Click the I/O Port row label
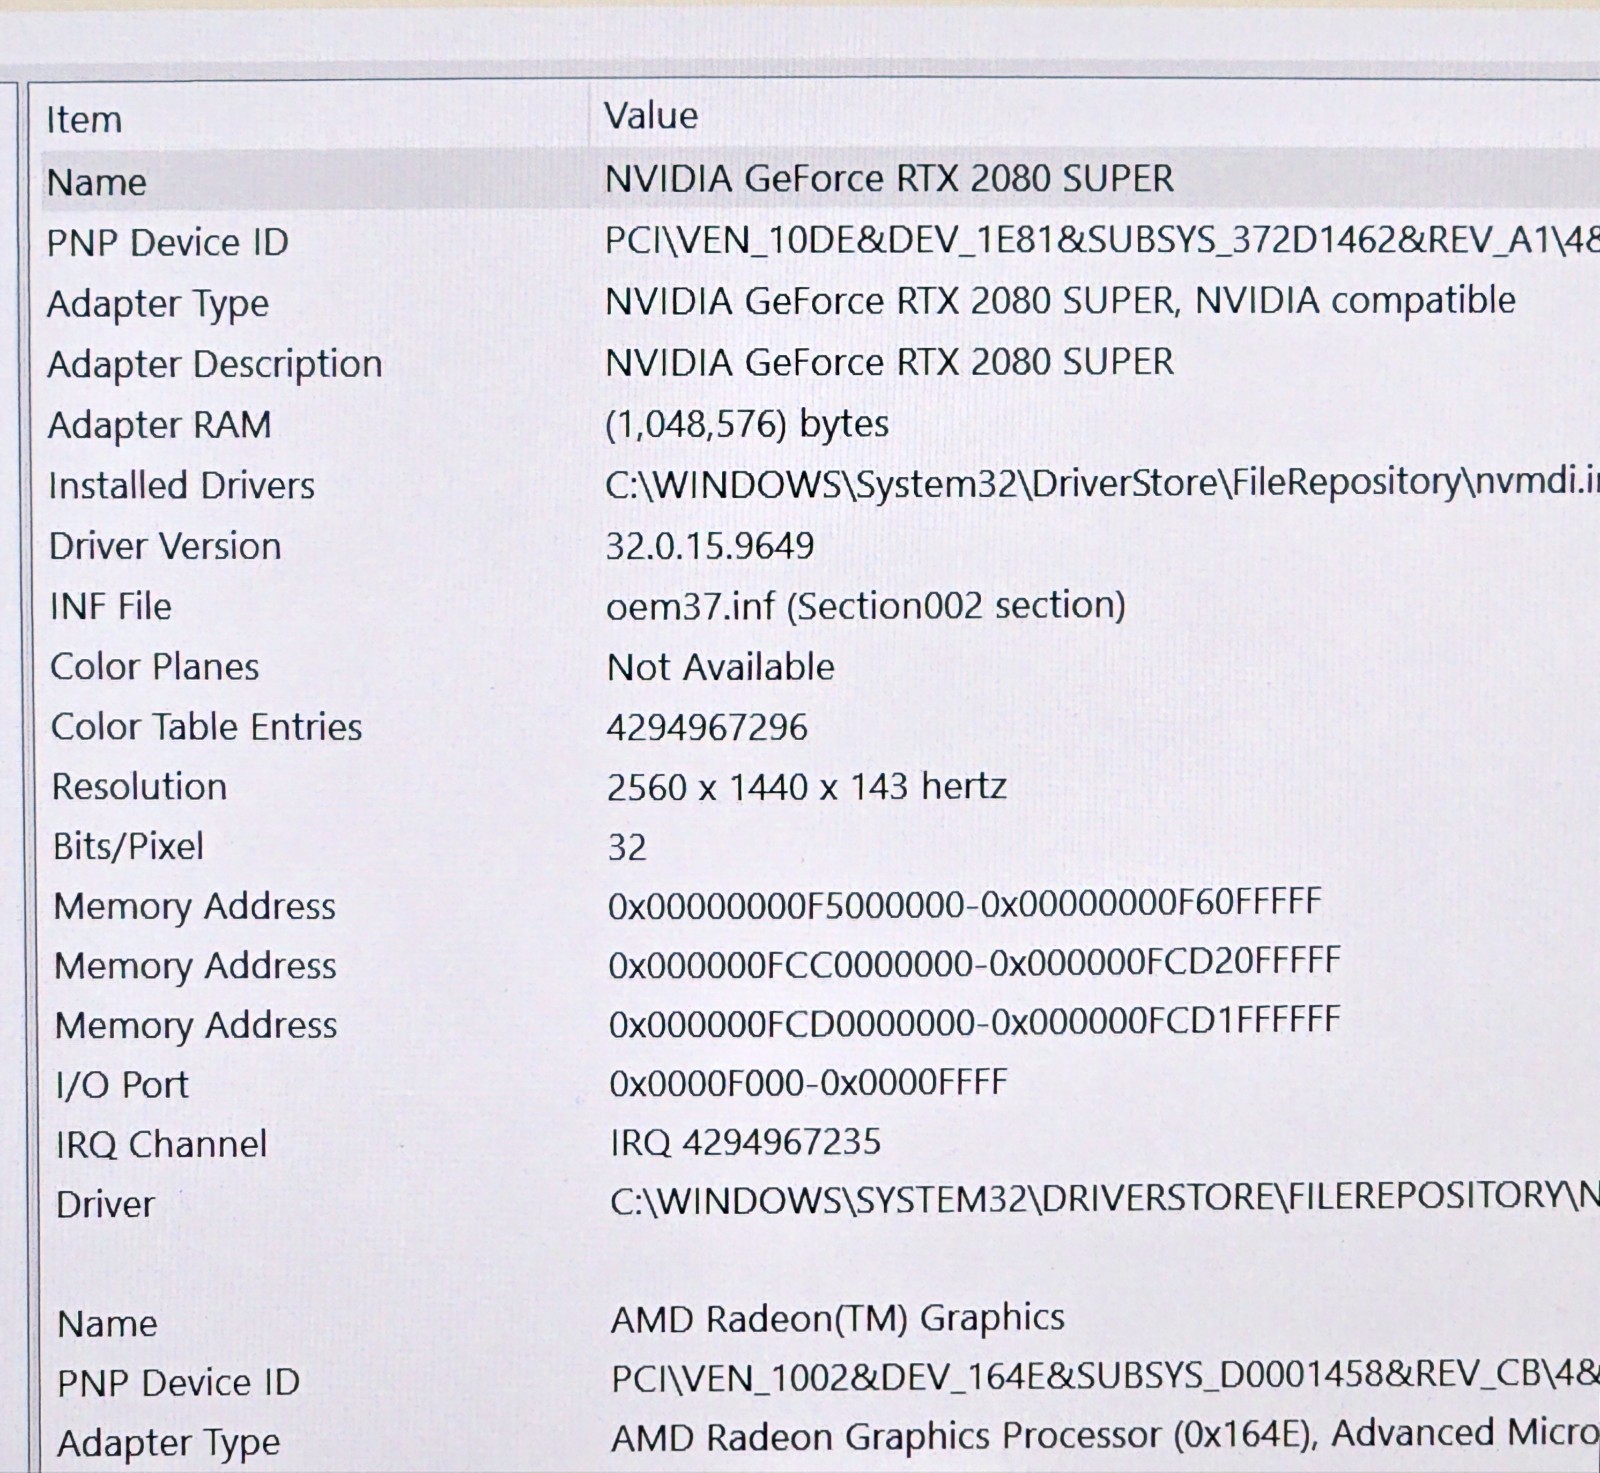This screenshot has height=1473, width=1600. pos(122,1084)
